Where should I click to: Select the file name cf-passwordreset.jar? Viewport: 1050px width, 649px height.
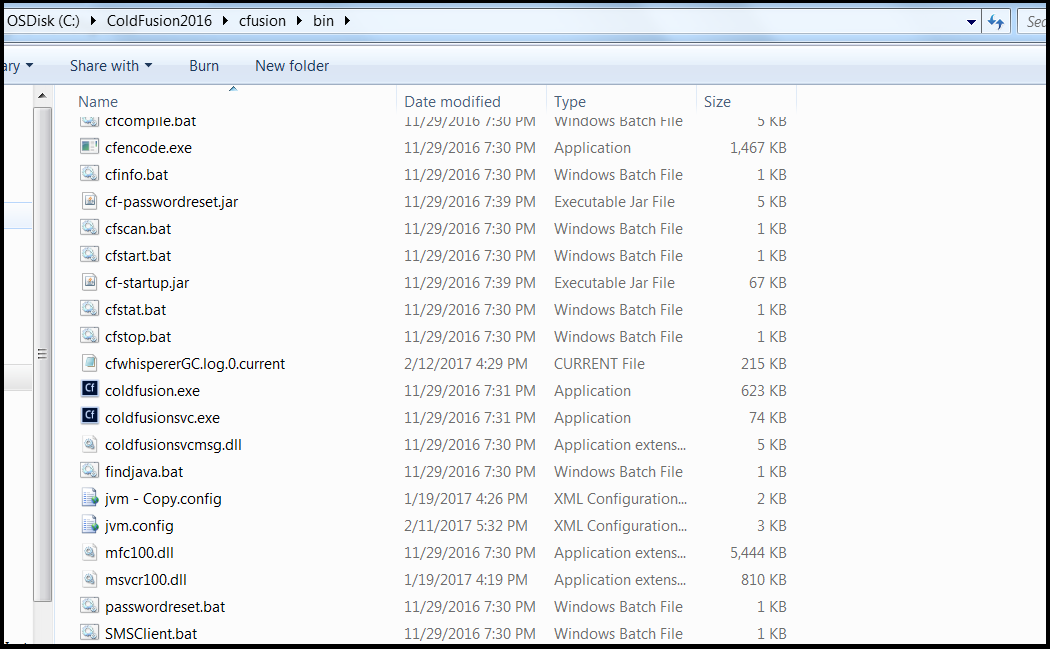click(171, 202)
